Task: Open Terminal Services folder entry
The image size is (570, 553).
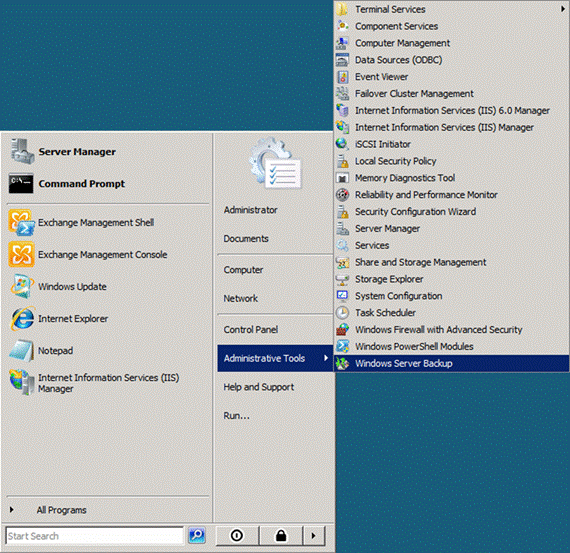Action: point(451,9)
